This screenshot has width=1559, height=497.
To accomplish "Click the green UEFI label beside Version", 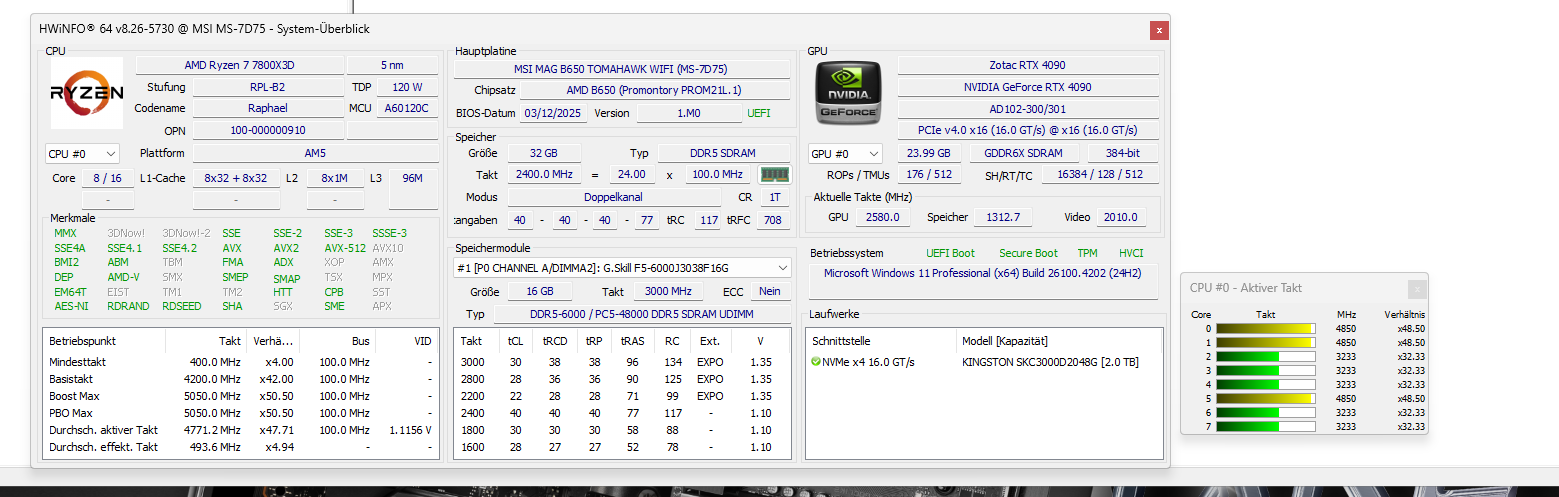I will click(759, 113).
